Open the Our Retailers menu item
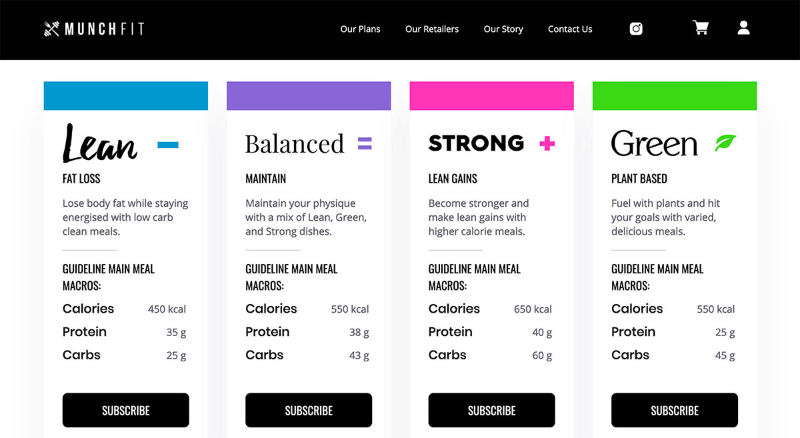The image size is (800, 438). [x=432, y=29]
